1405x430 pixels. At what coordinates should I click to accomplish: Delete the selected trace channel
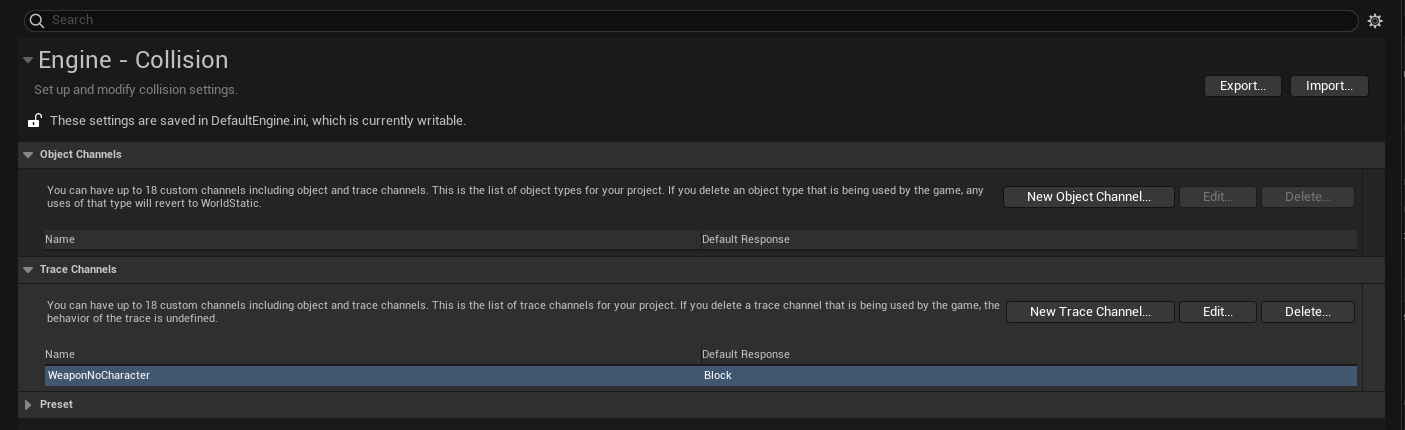(x=1307, y=312)
